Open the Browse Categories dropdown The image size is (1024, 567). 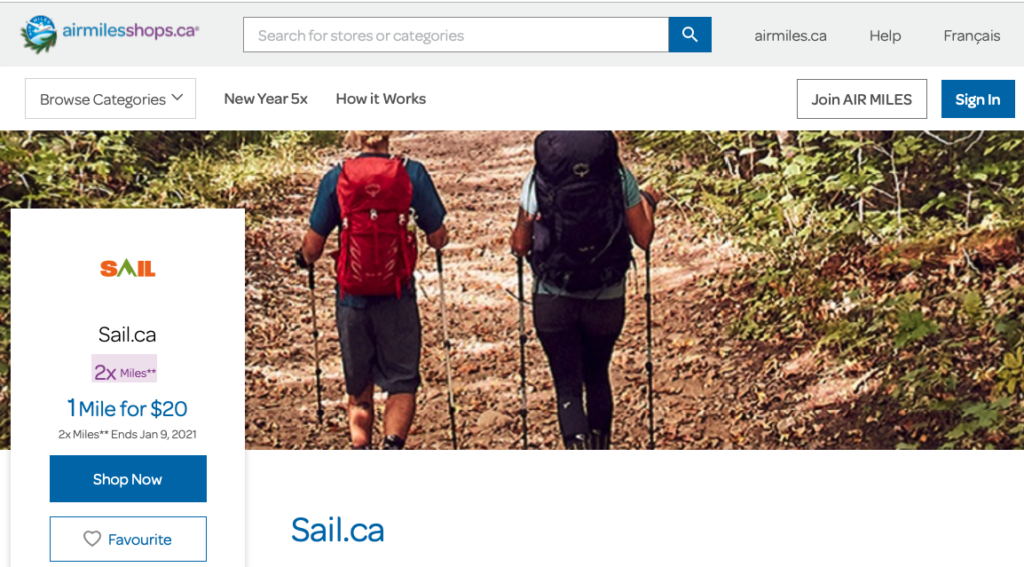[x=110, y=99]
